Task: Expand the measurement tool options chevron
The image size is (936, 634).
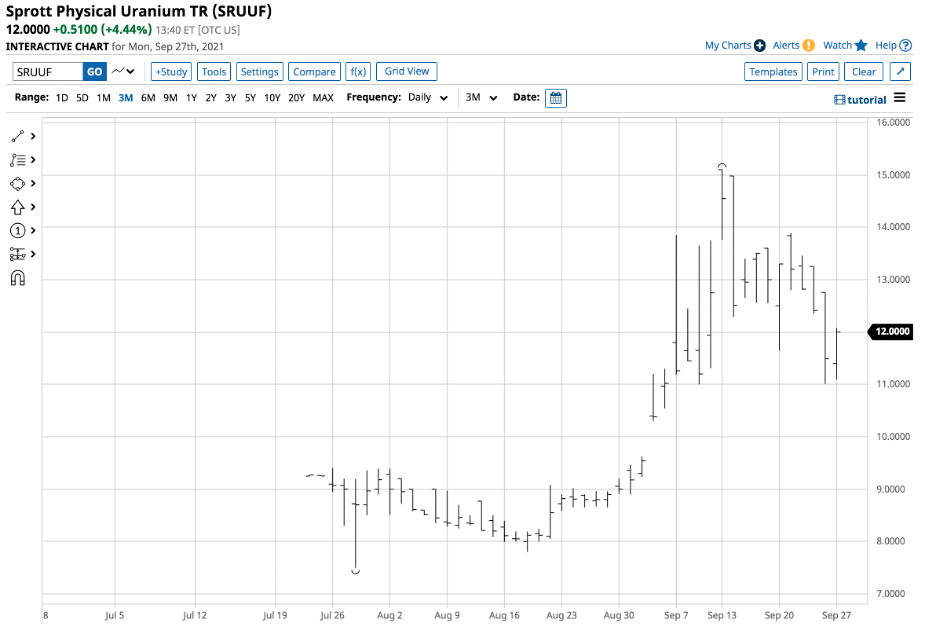Action: click(x=33, y=254)
